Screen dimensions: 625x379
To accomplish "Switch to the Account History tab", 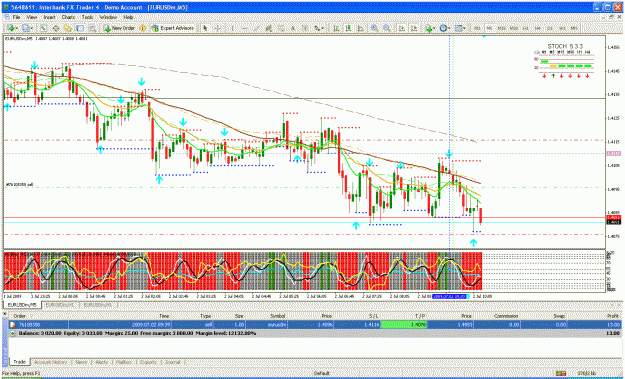I will point(50,362).
